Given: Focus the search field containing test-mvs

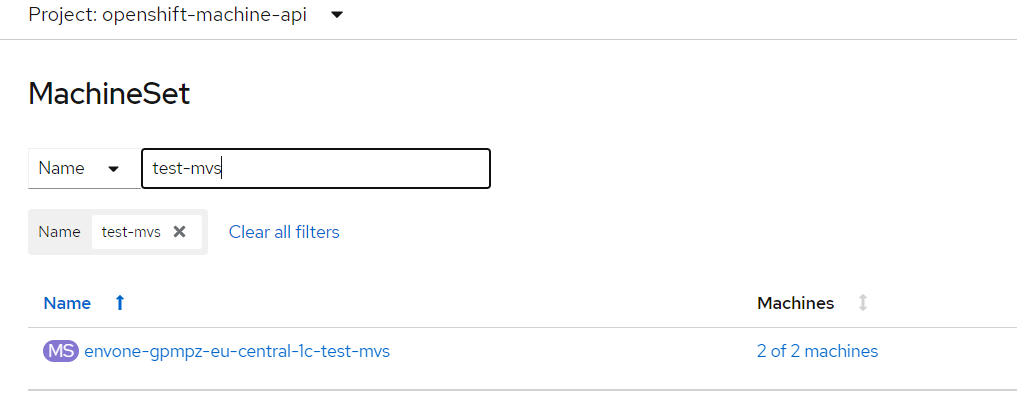Looking at the screenshot, I should (316, 169).
